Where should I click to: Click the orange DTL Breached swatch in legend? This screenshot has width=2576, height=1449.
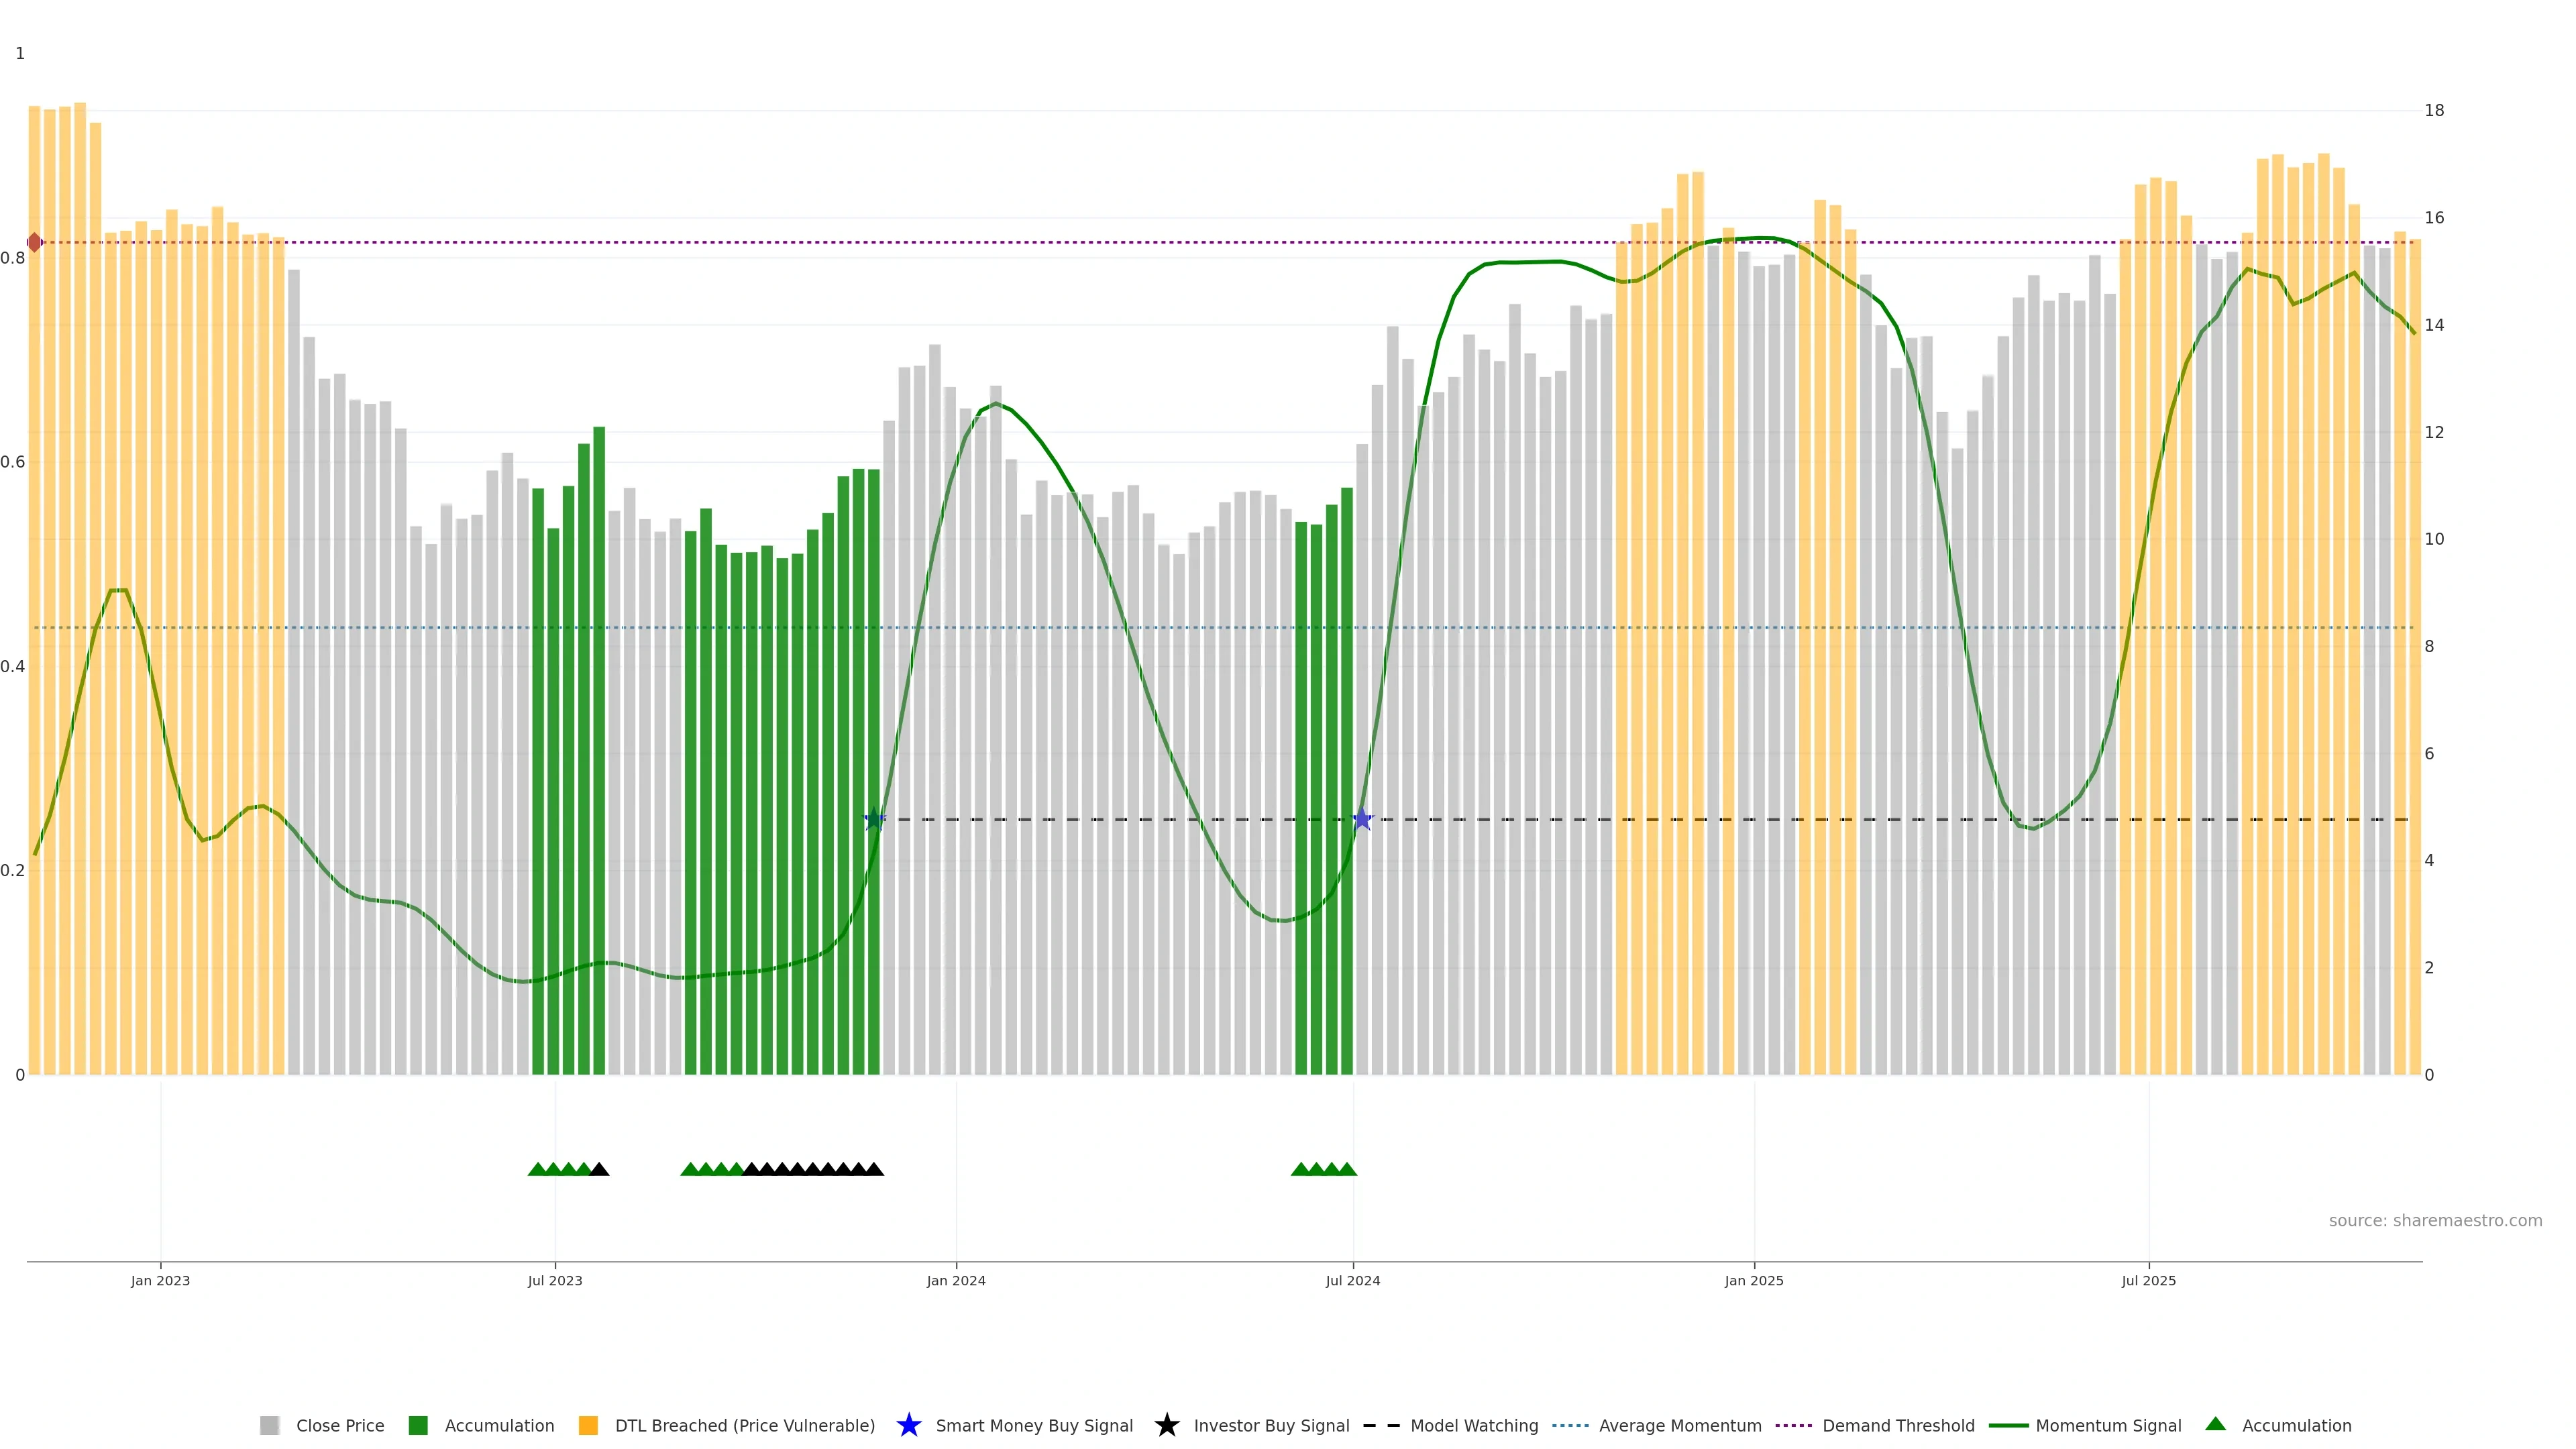tap(588, 1425)
